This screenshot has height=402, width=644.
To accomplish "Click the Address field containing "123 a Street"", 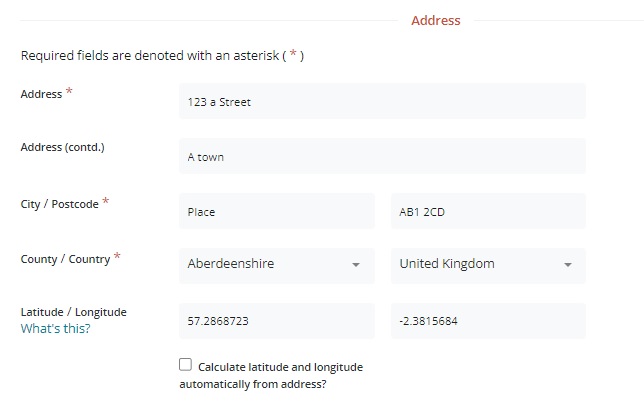I will [x=382, y=102].
